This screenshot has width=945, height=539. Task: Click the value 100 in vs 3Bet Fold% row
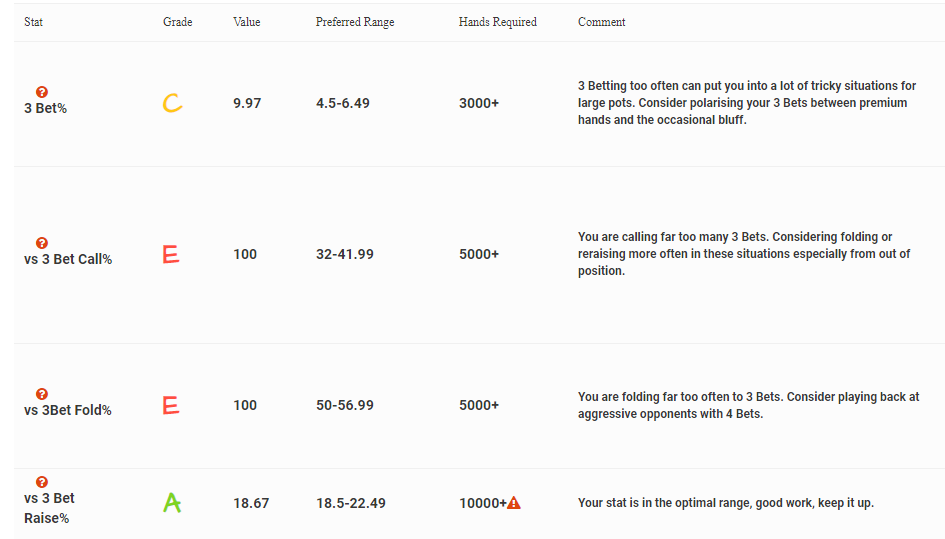coord(245,405)
